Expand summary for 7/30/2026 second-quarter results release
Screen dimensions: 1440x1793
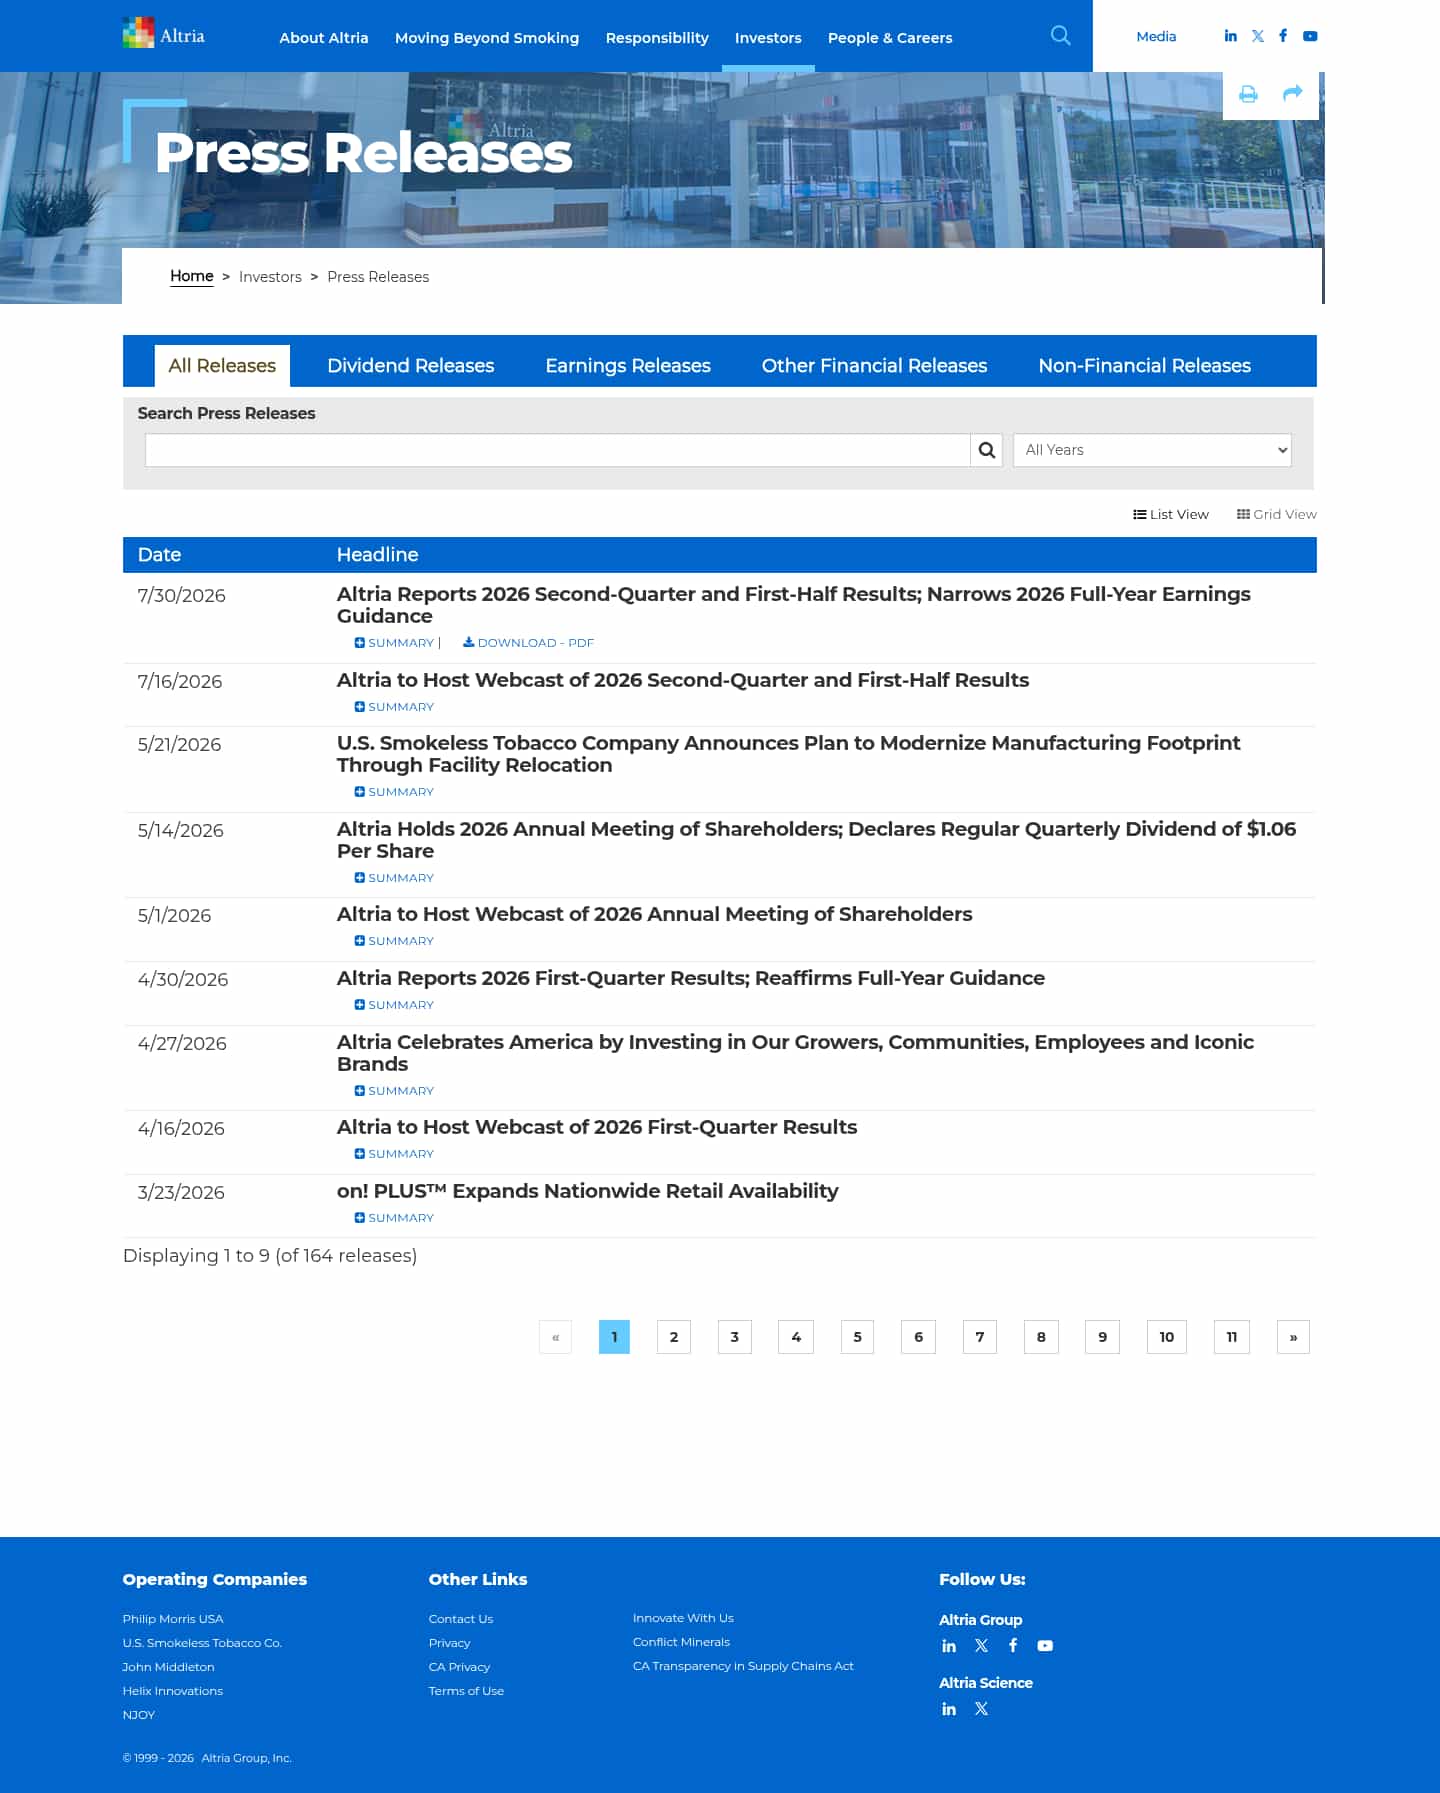point(394,643)
